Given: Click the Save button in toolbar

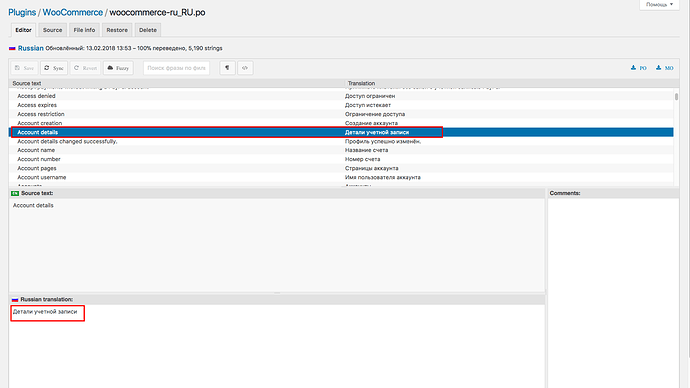Looking at the screenshot, I should click(x=24, y=68).
